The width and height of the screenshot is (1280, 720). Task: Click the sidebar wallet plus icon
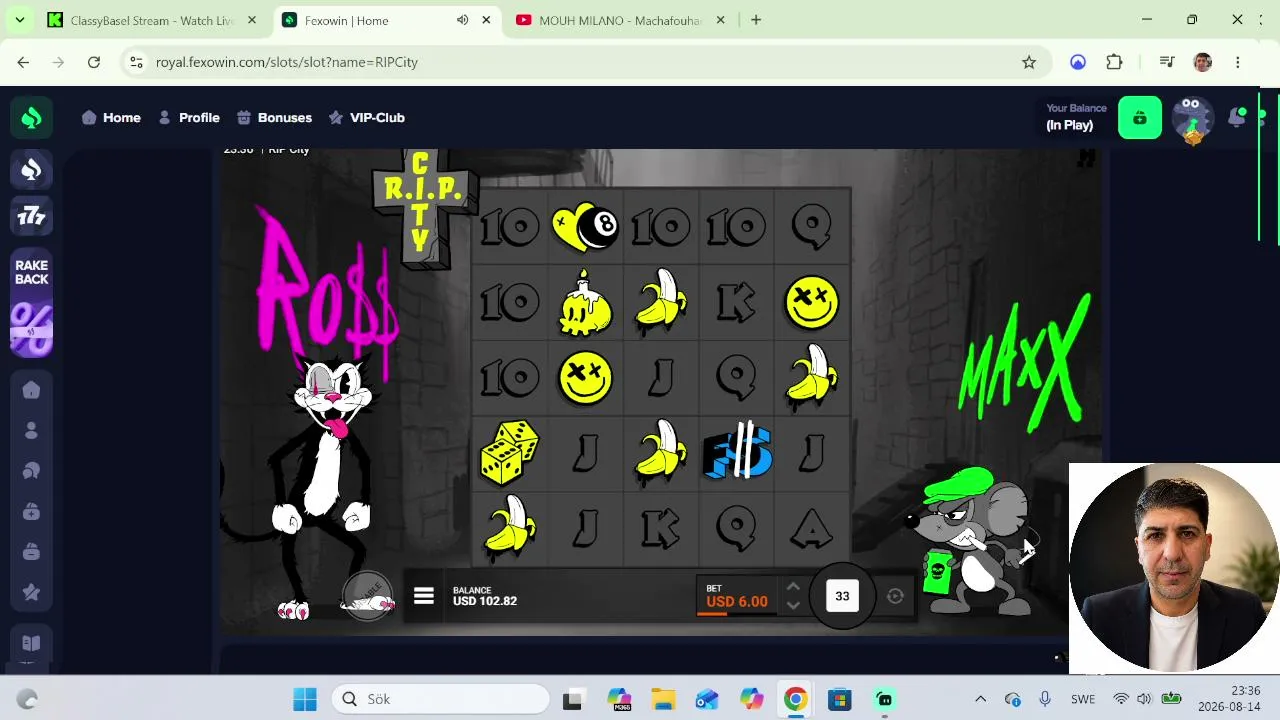31,512
